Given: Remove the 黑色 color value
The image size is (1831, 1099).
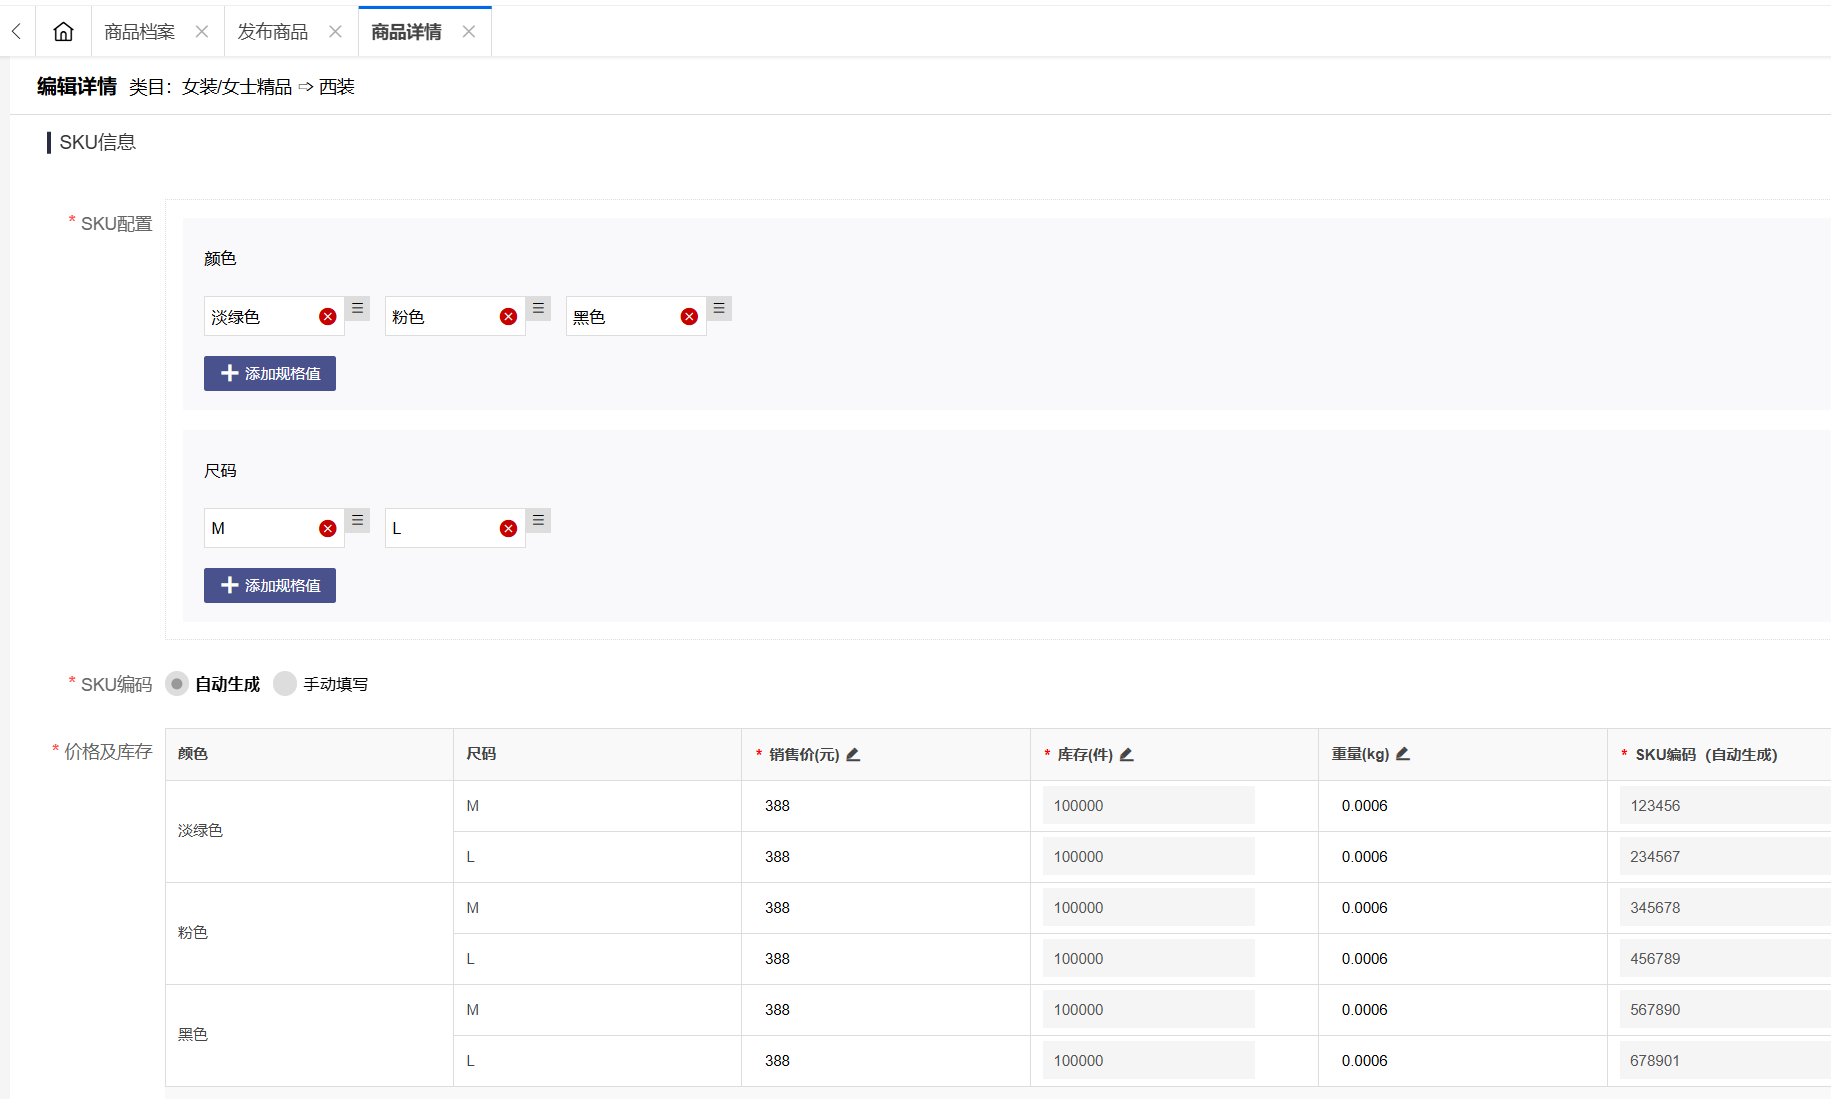Looking at the screenshot, I should 689,317.
